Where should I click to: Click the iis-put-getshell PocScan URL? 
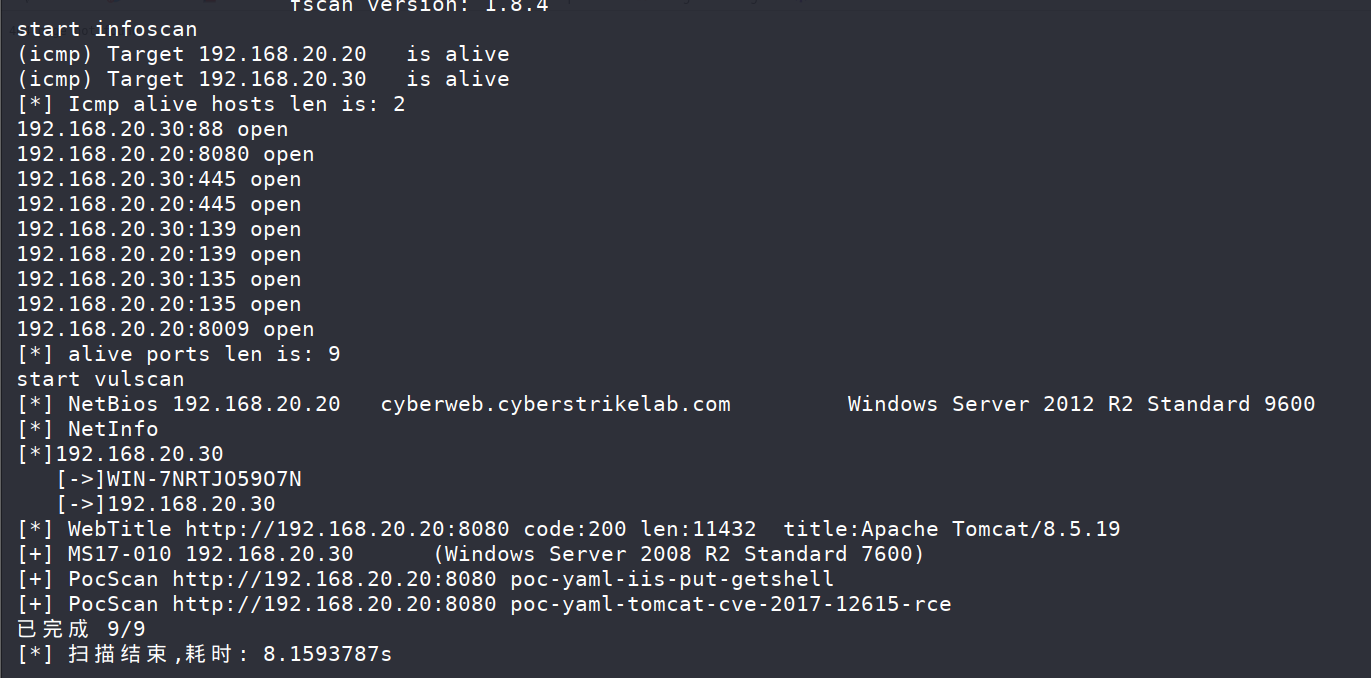[x=334, y=579]
